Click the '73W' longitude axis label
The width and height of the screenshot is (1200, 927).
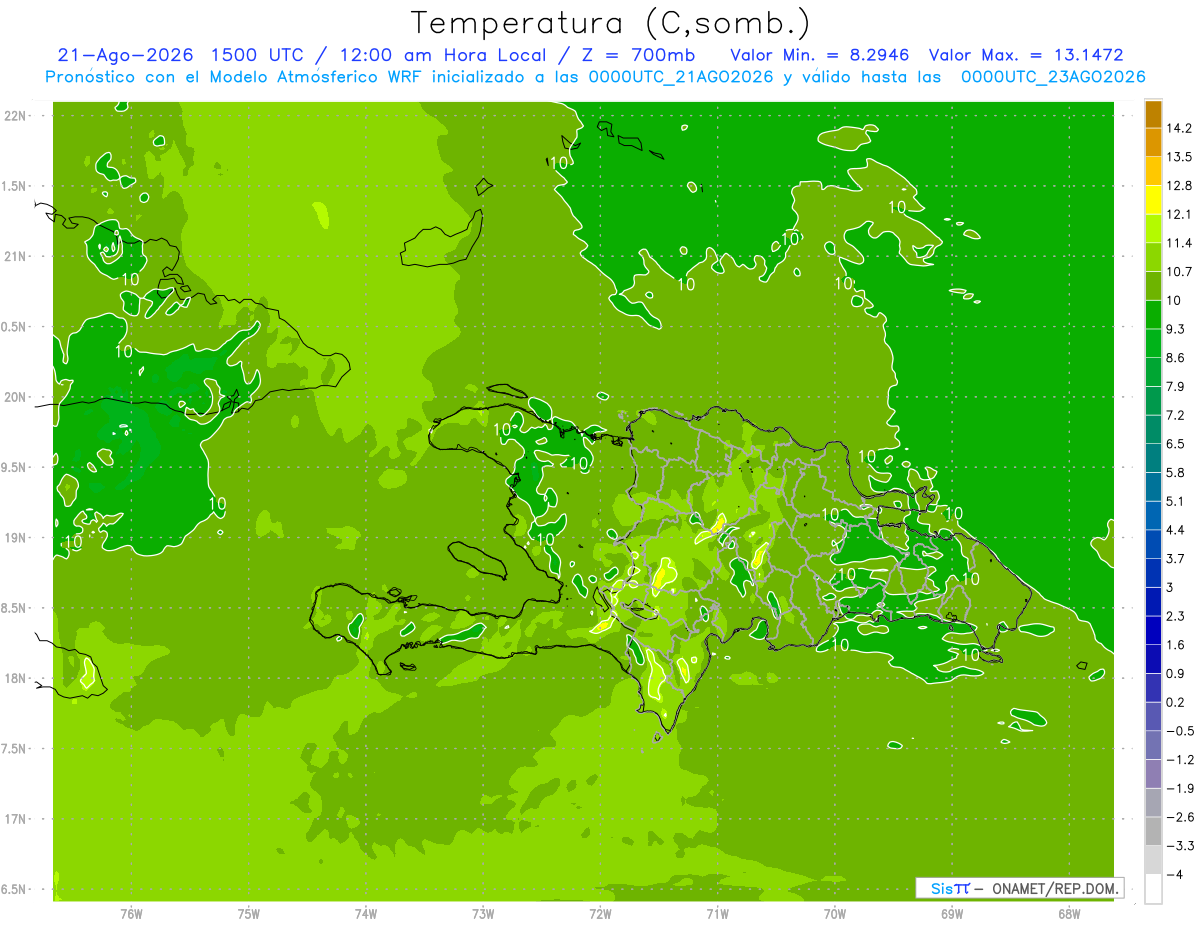click(x=483, y=914)
